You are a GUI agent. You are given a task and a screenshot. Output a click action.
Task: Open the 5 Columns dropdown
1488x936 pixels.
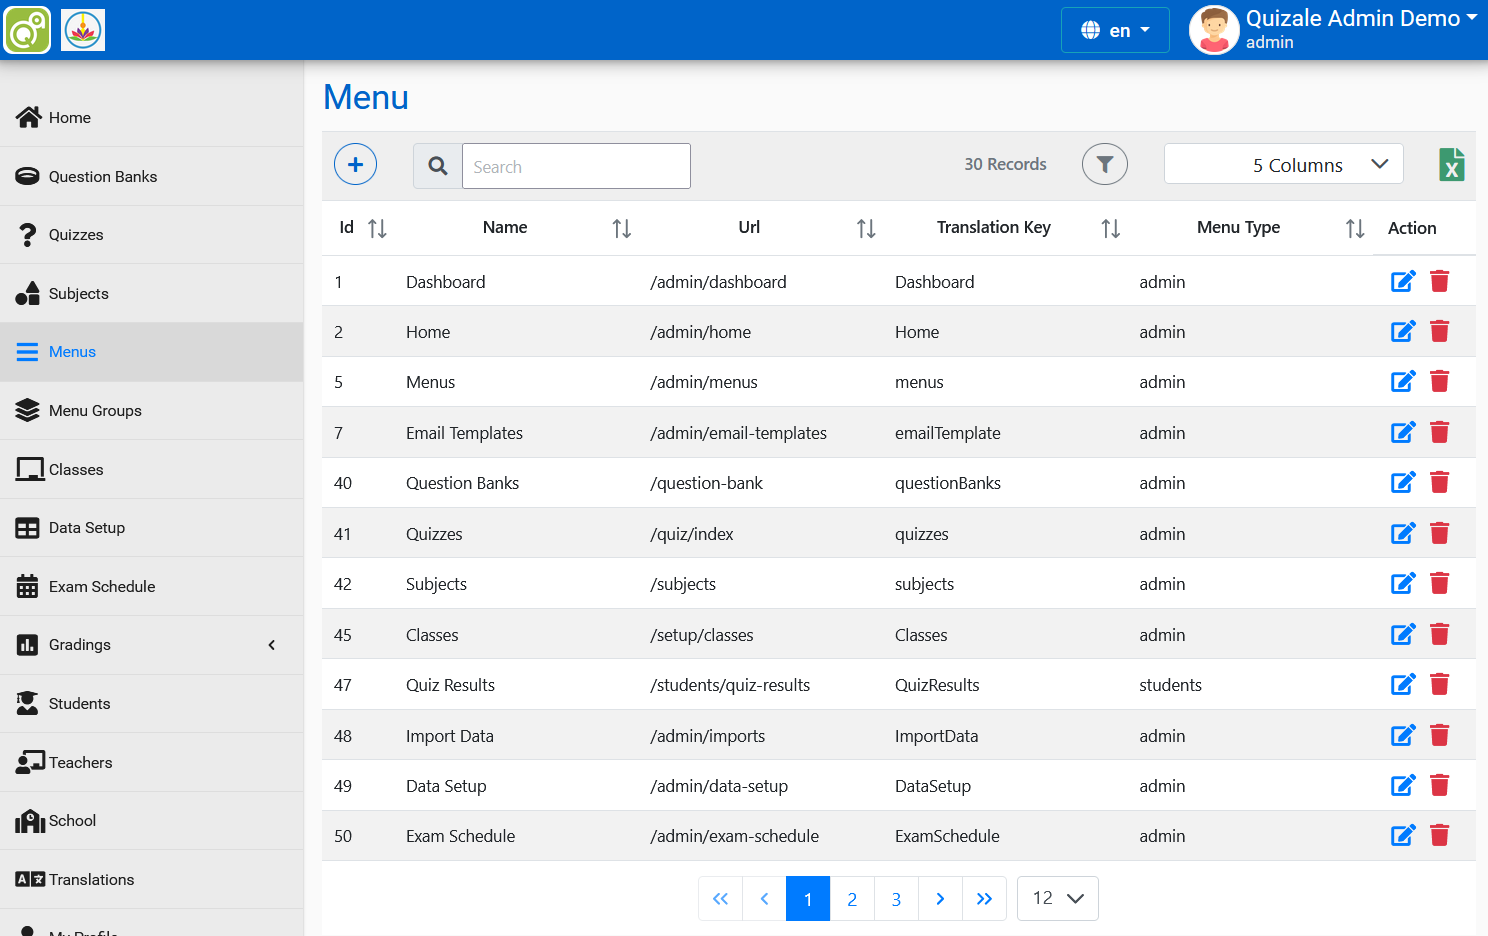coord(1283,164)
